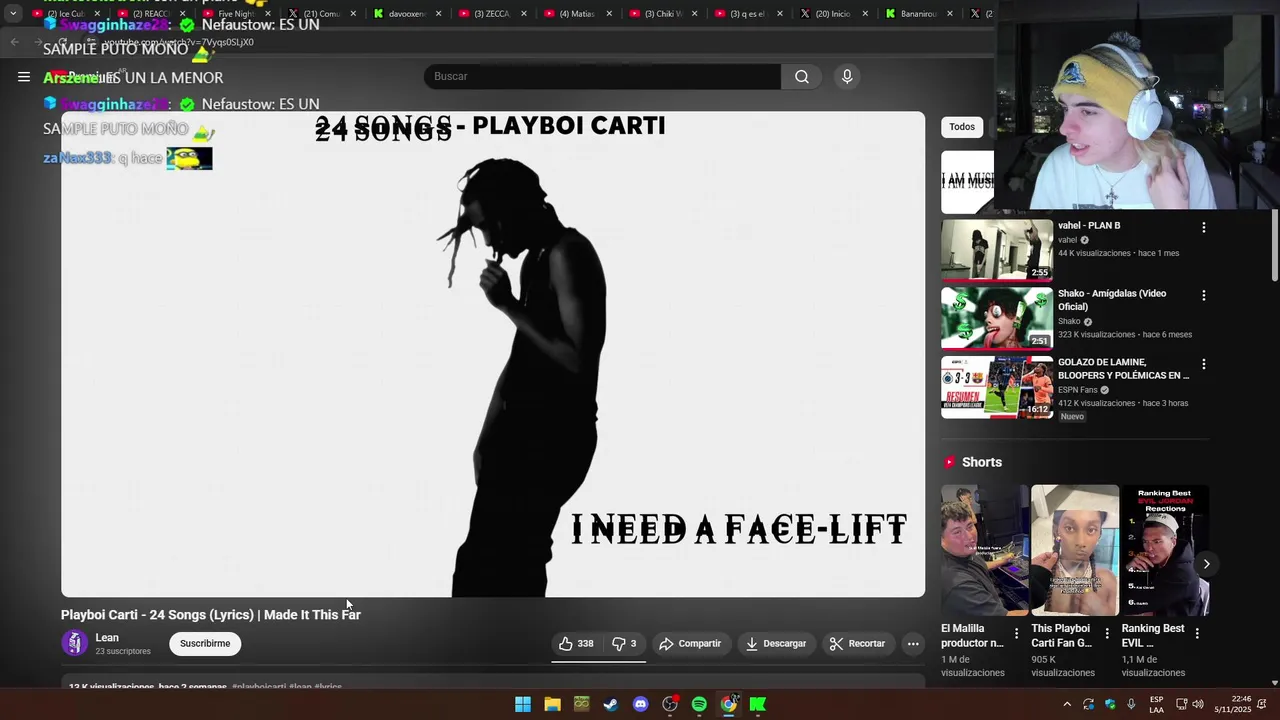Open ESP LAA language switcher
The width and height of the screenshot is (1280, 720).
click(x=1156, y=705)
